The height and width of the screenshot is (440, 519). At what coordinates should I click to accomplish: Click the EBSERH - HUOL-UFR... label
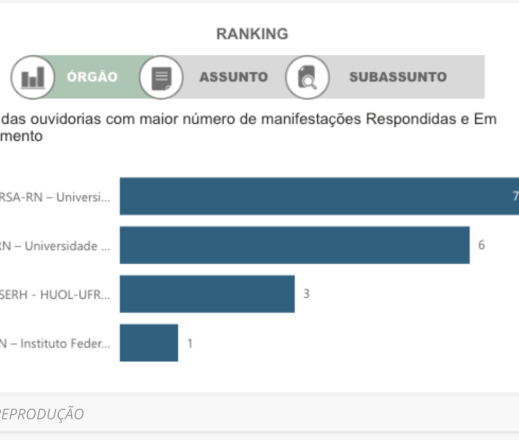[x=55, y=295]
